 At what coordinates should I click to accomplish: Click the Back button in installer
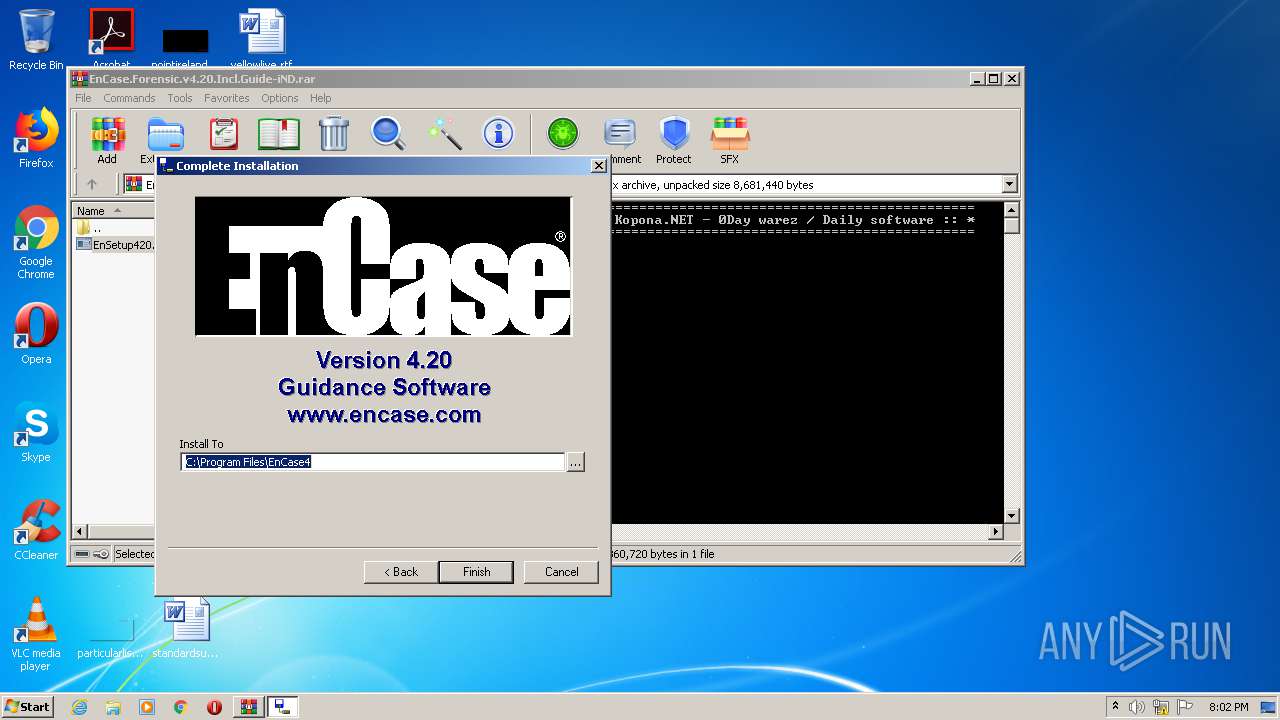[x=401, y=572]
